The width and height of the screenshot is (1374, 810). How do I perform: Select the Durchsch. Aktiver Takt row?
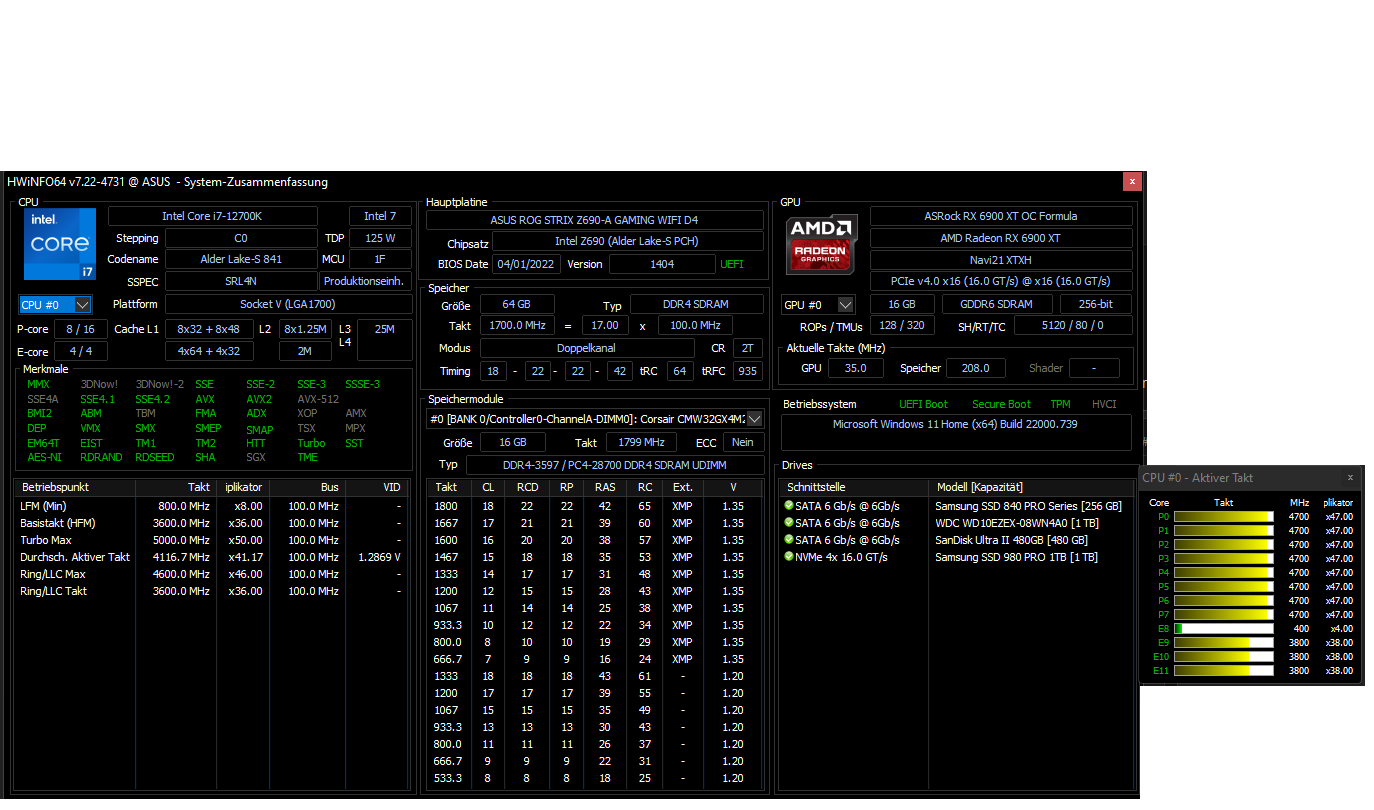(x=212, y=557)
